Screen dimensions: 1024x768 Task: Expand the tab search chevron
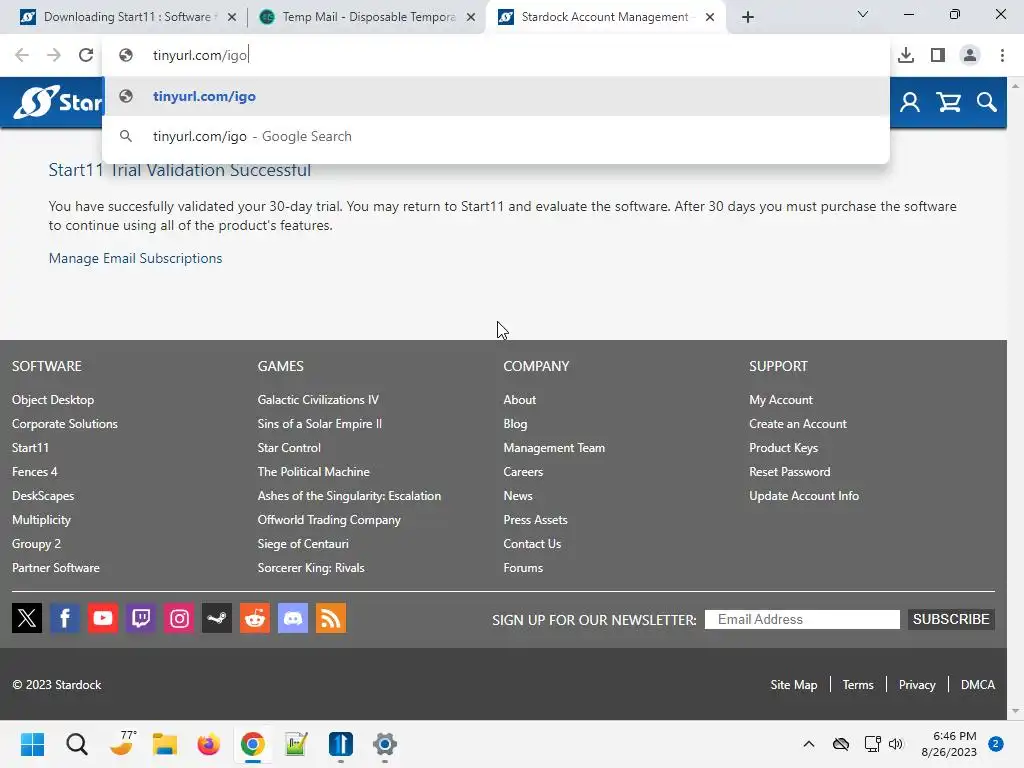point(863,14)
